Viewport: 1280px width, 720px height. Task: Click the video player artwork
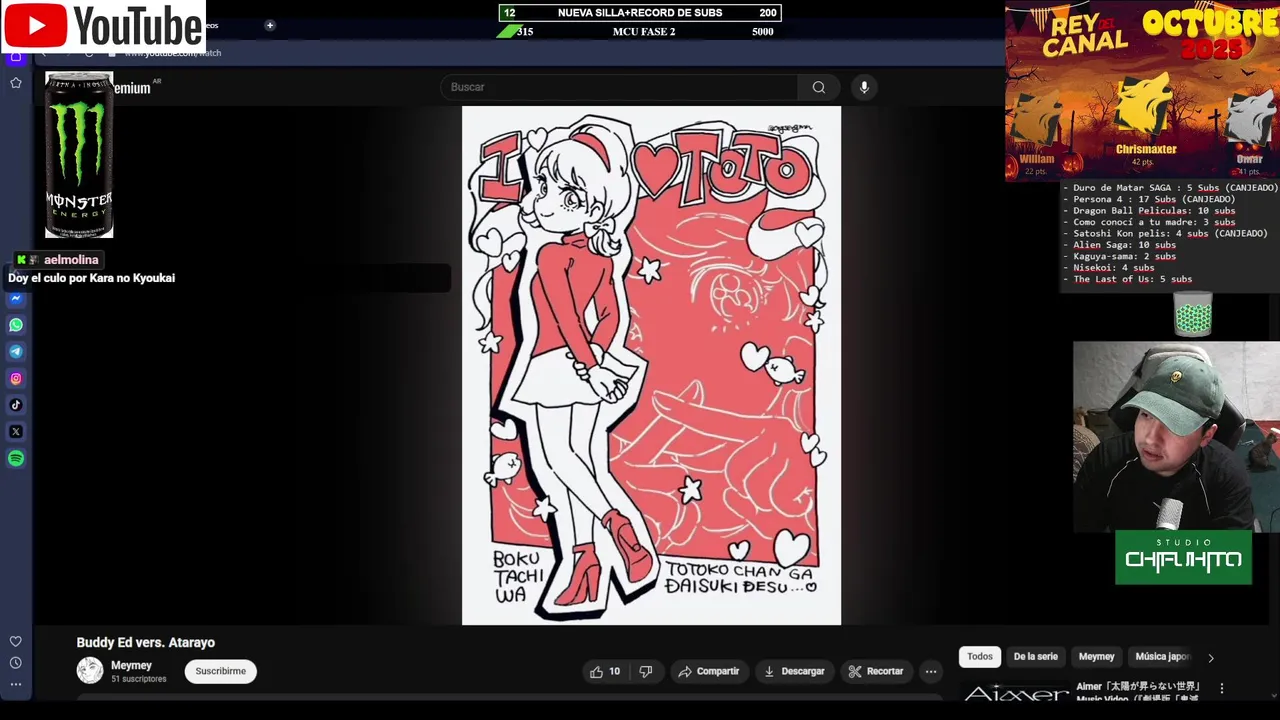651,365
